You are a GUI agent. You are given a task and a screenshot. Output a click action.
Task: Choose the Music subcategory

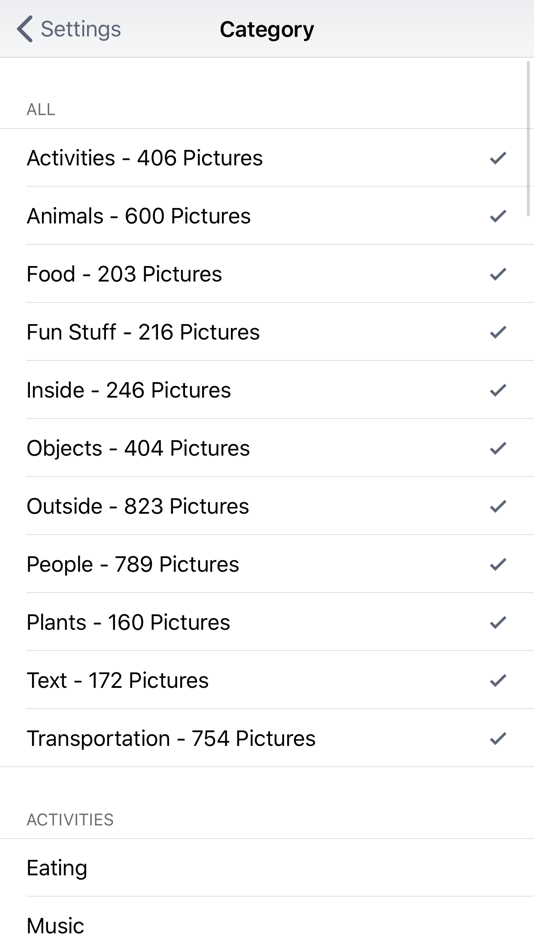point(267,926)
